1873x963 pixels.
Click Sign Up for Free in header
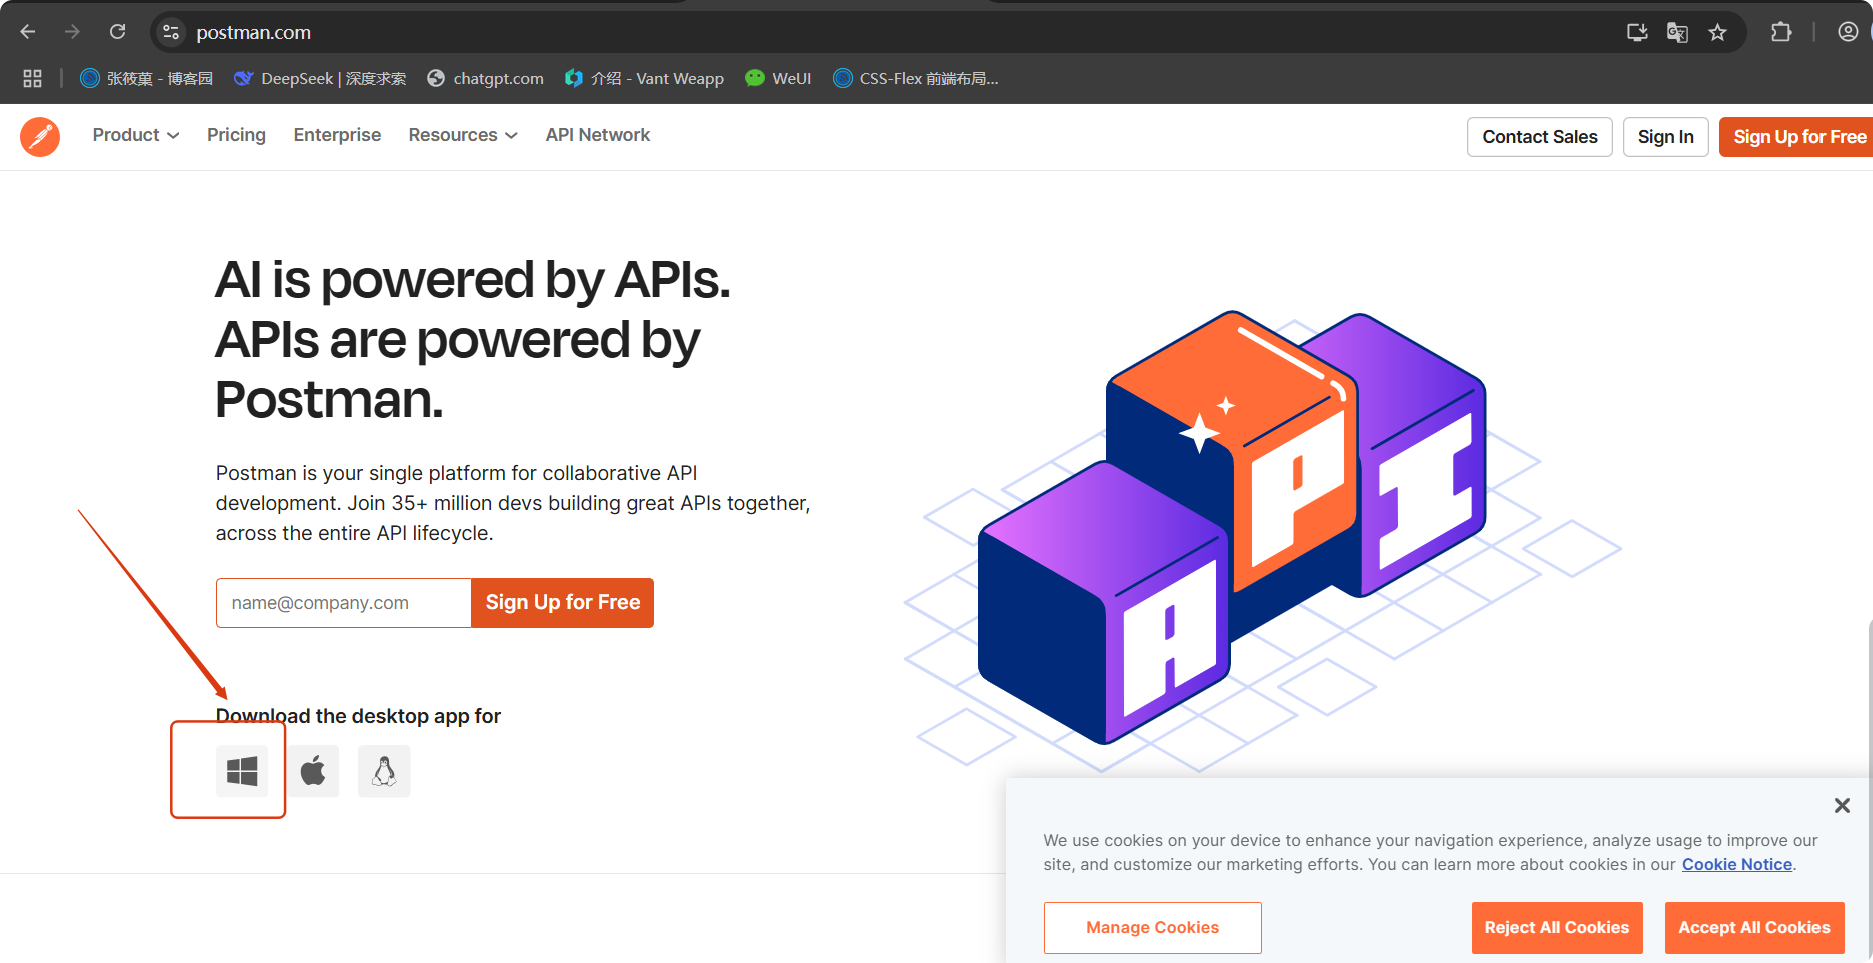(x=1797, y=137)
